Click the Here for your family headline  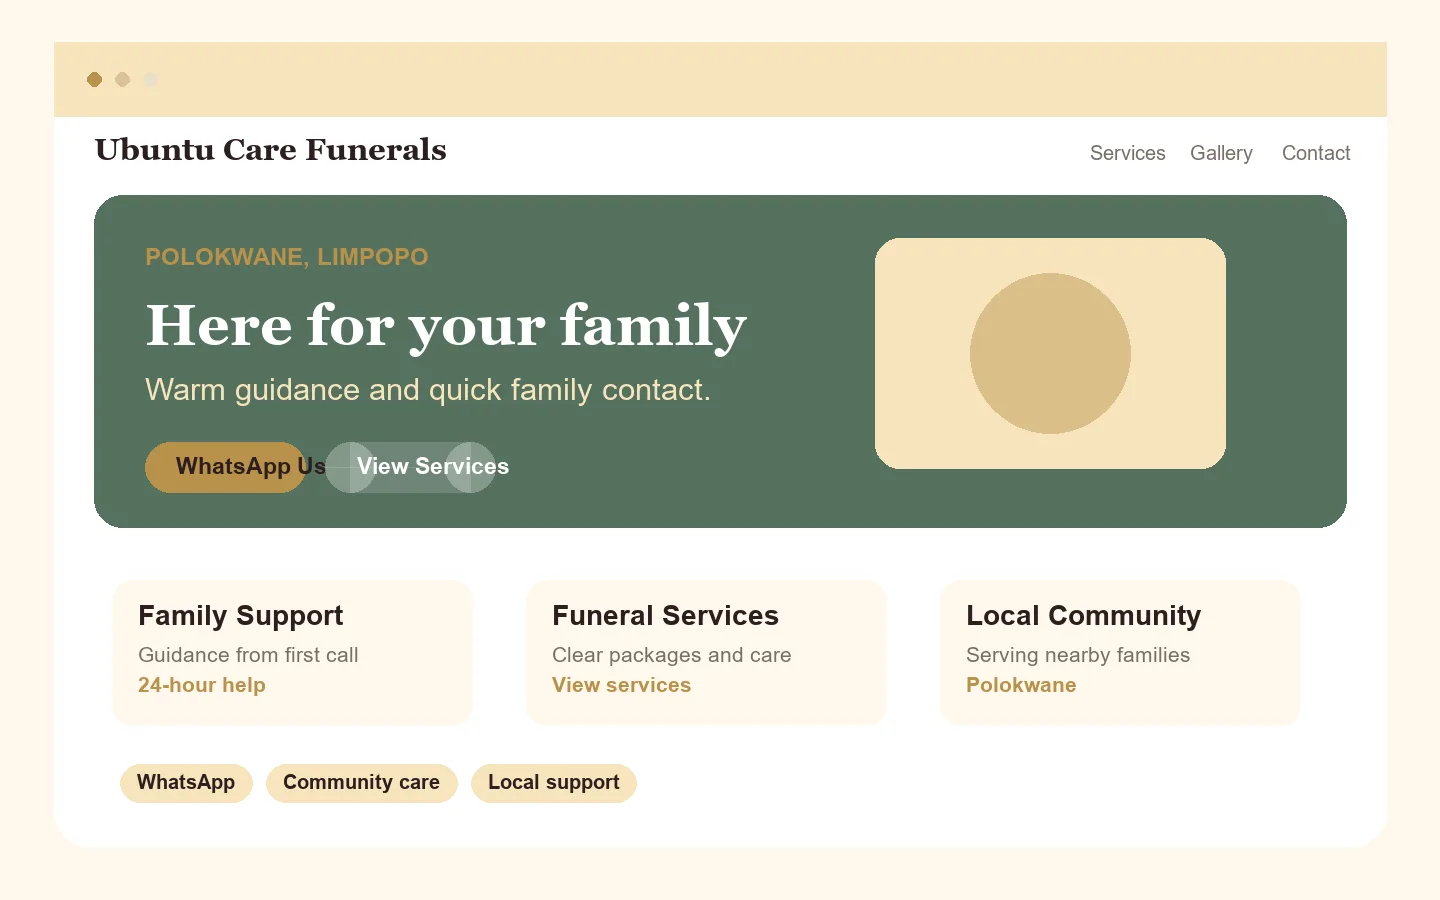pyautogui.click(x=446, y=326)
